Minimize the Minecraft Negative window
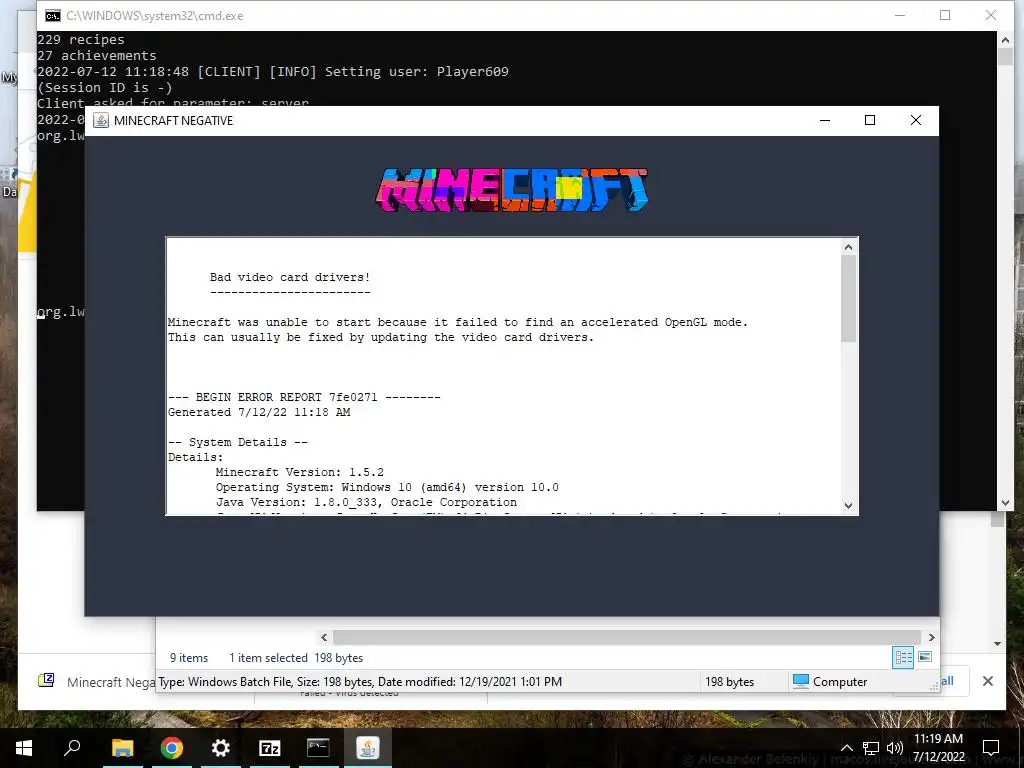Screen dimensions: 1024x768 click(x=825, y=120)
